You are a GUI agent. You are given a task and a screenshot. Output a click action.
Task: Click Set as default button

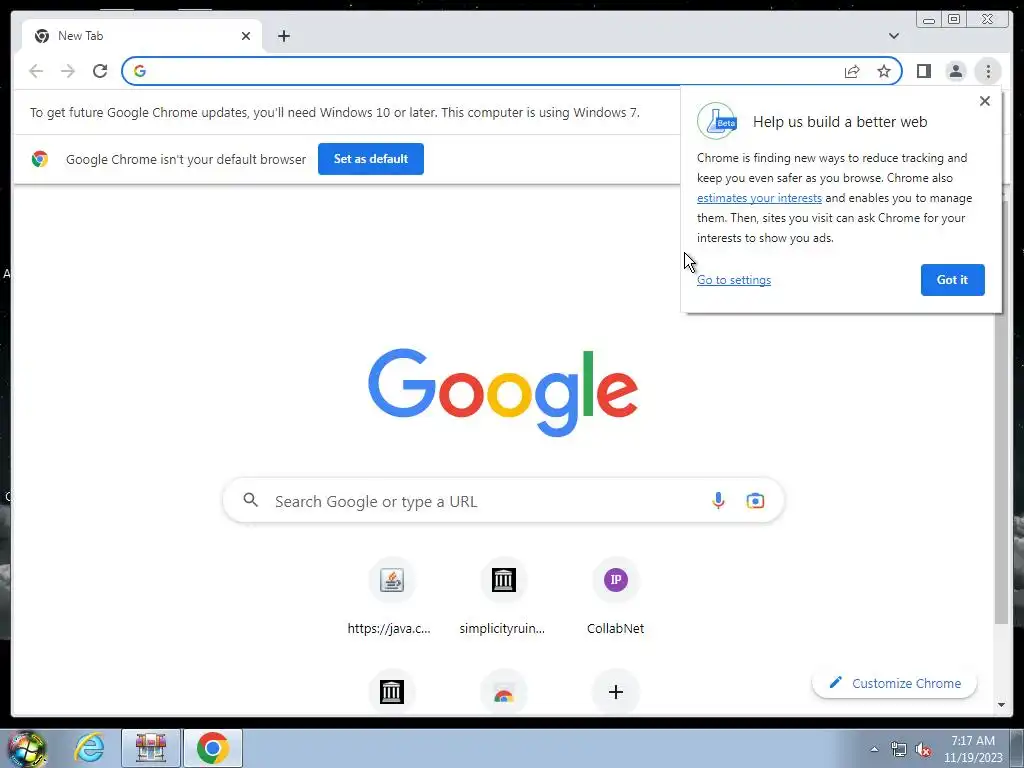[370, 159]
